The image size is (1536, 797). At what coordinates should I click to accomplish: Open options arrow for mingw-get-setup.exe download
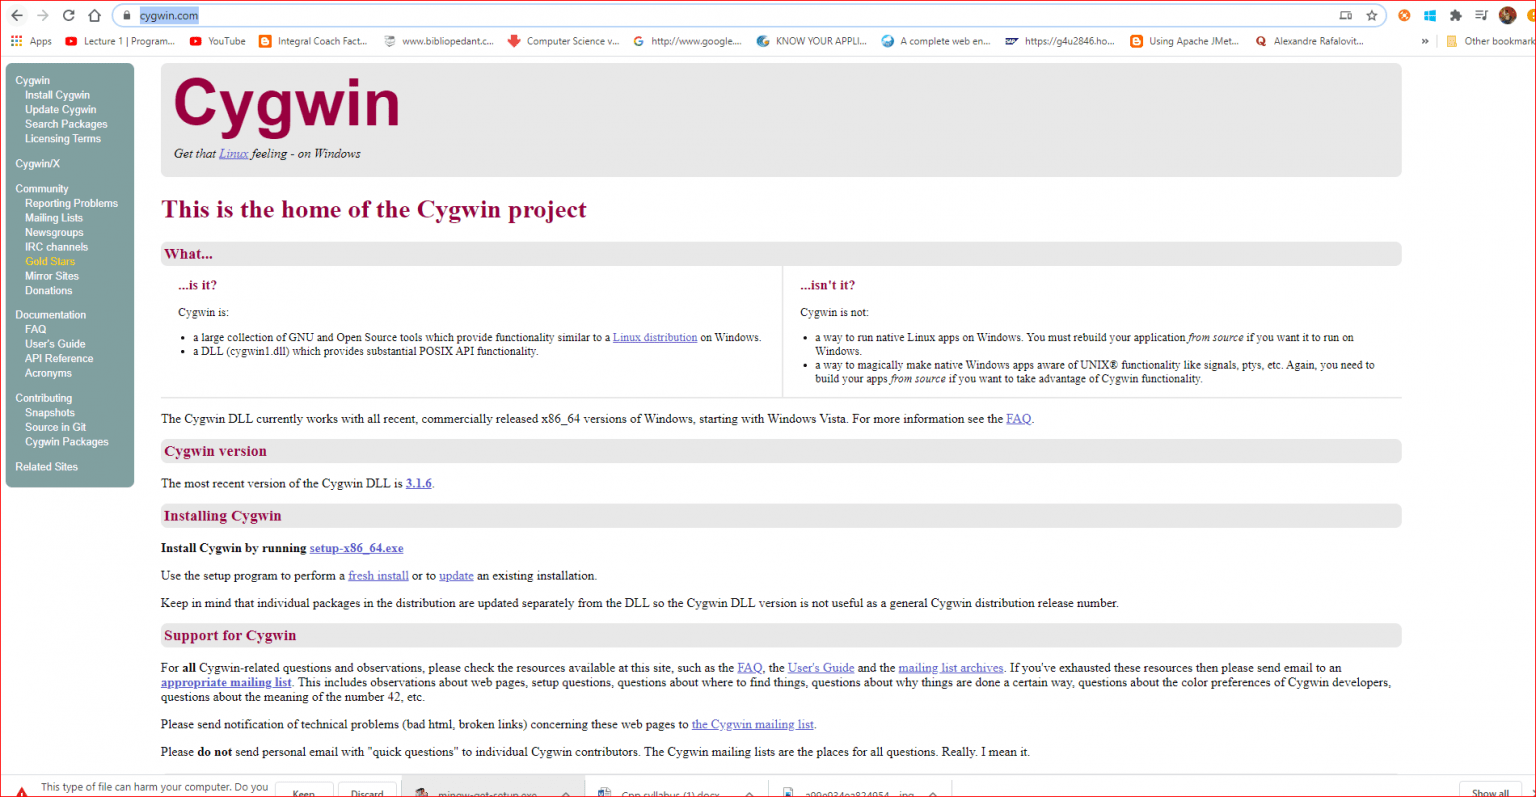pos(566,793)
